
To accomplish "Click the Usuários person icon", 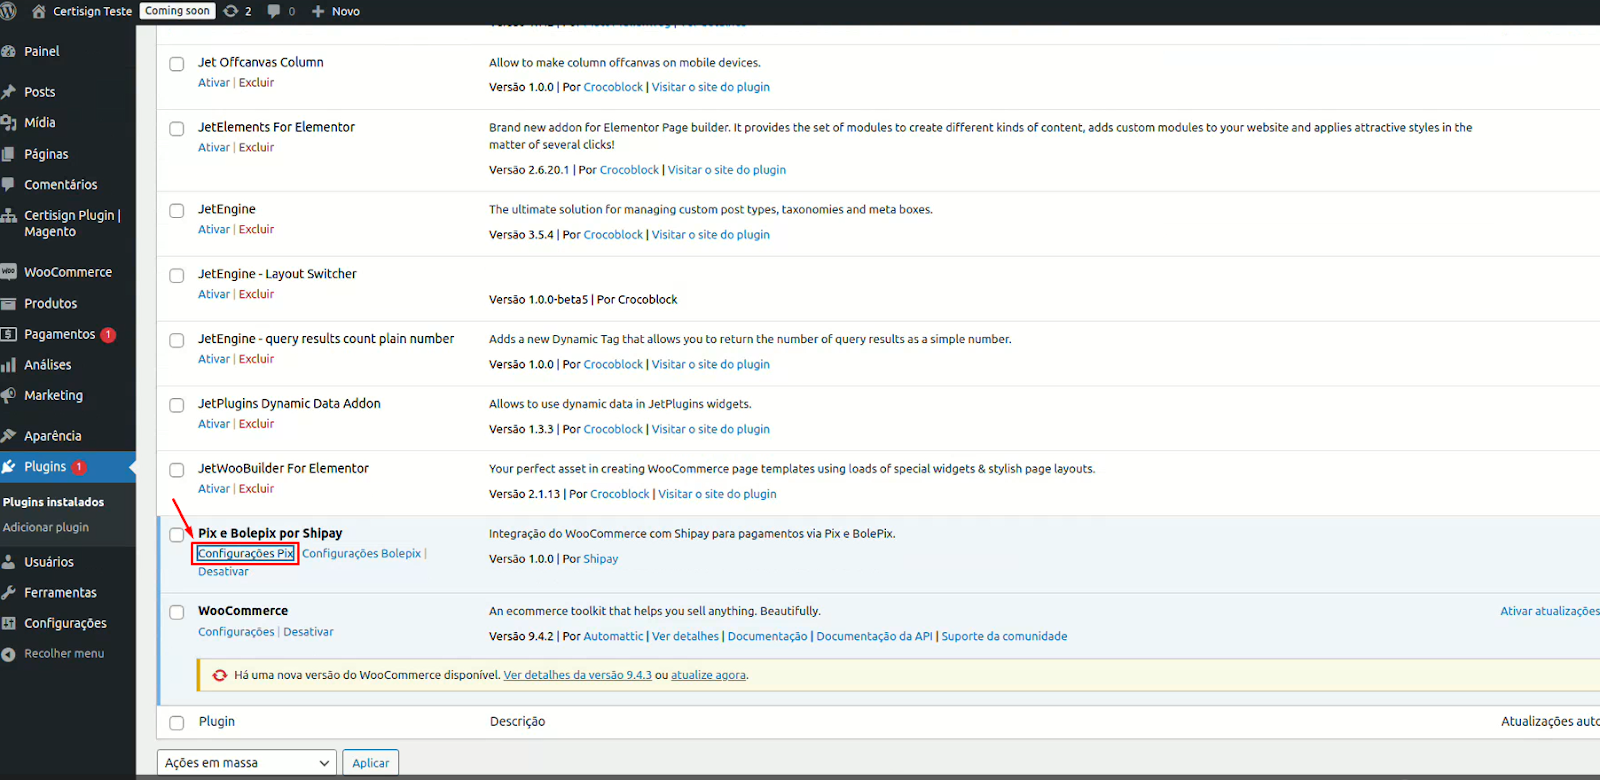I will point(8,562).
